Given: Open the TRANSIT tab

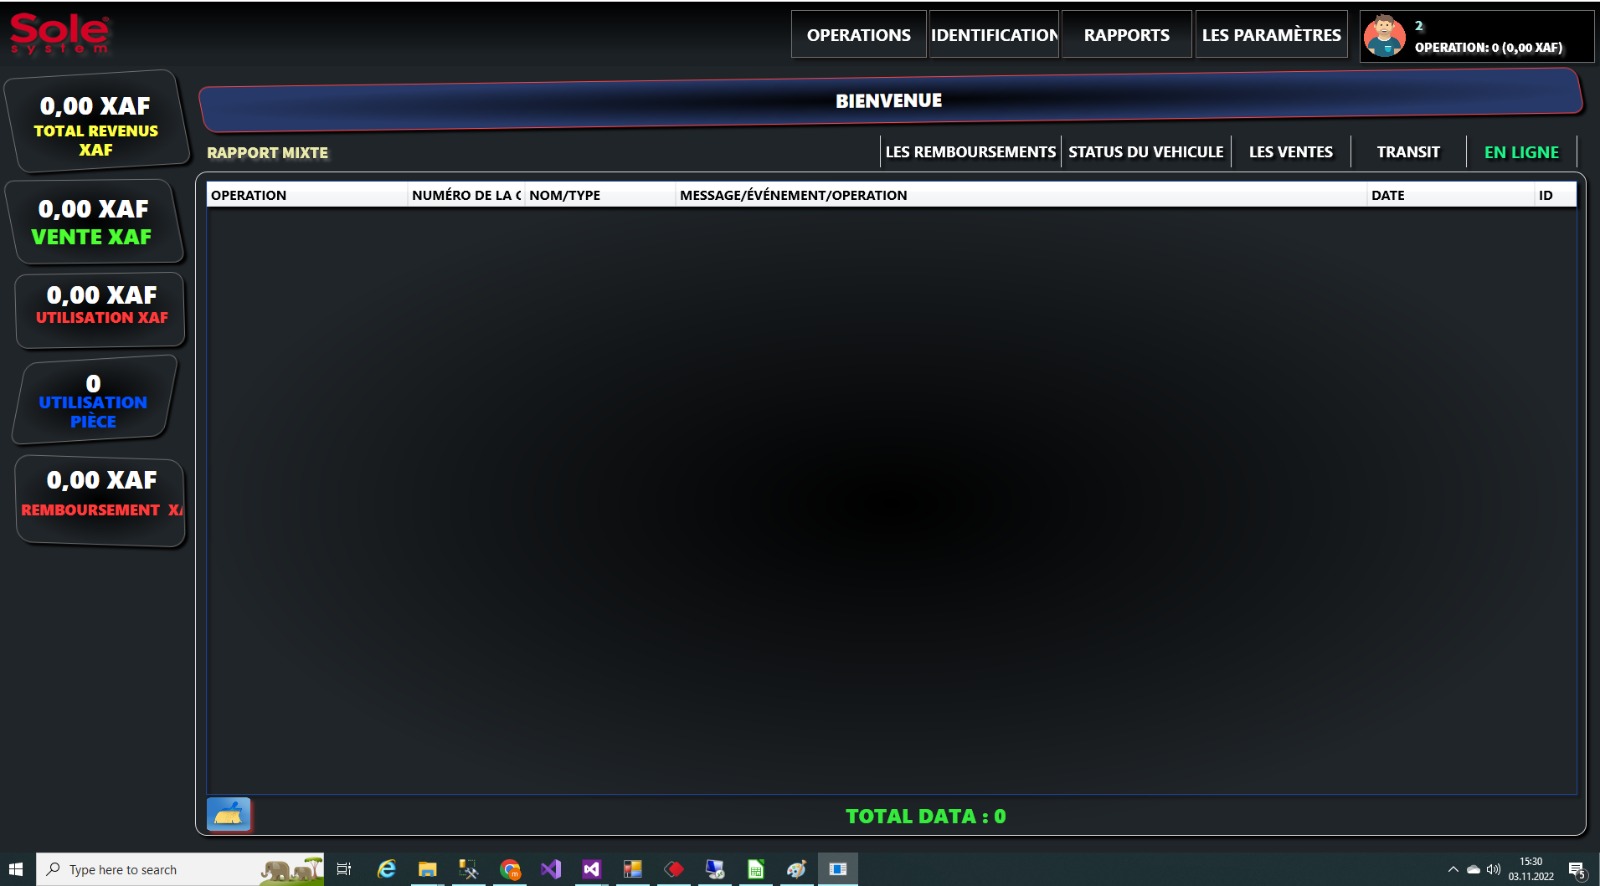Looking at the screenshot, I should pos(1408,152).
